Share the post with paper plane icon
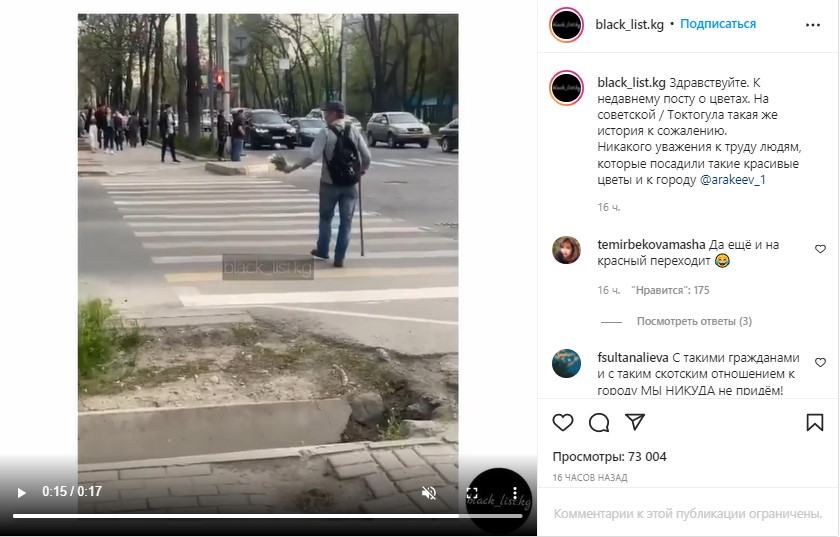Screen dimensions: 840x537 tap(635, 422)
